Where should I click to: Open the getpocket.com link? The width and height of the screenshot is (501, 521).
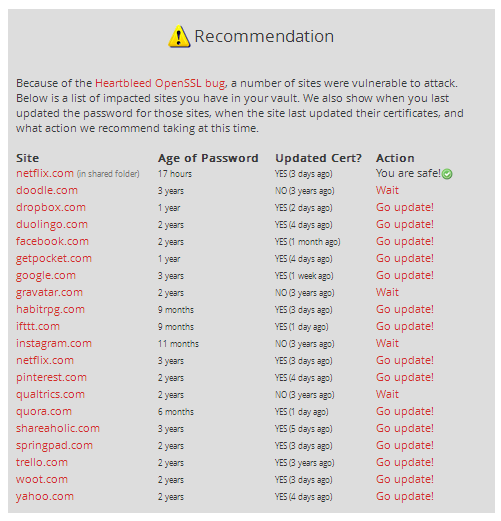click(x=54, y=258)
